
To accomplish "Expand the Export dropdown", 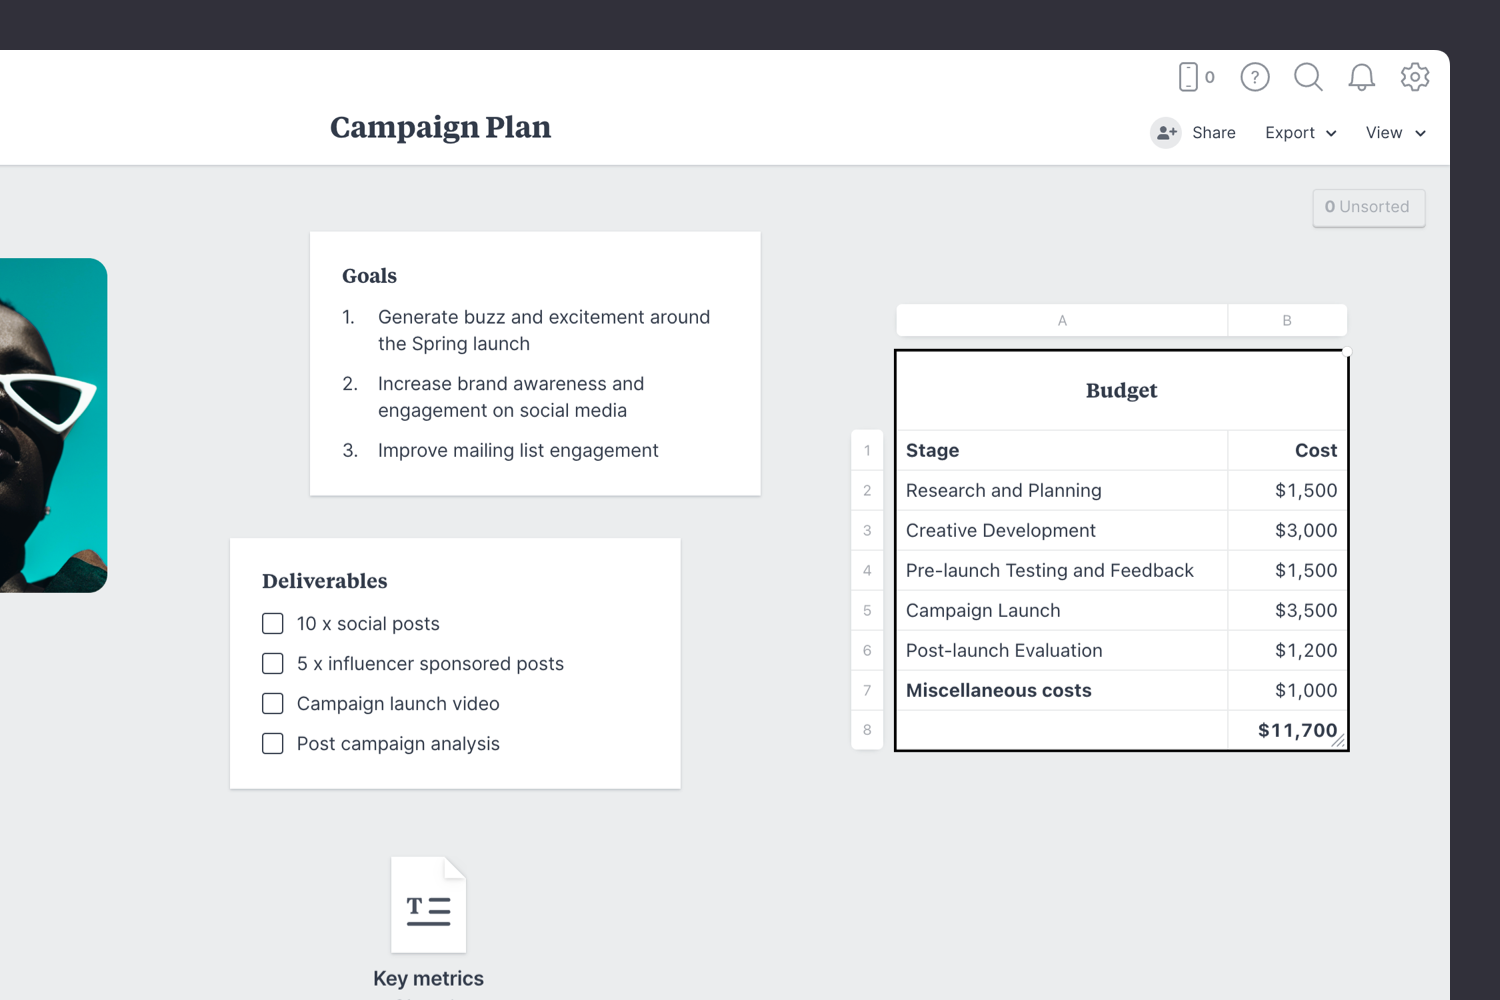I will click(1299, 132).
